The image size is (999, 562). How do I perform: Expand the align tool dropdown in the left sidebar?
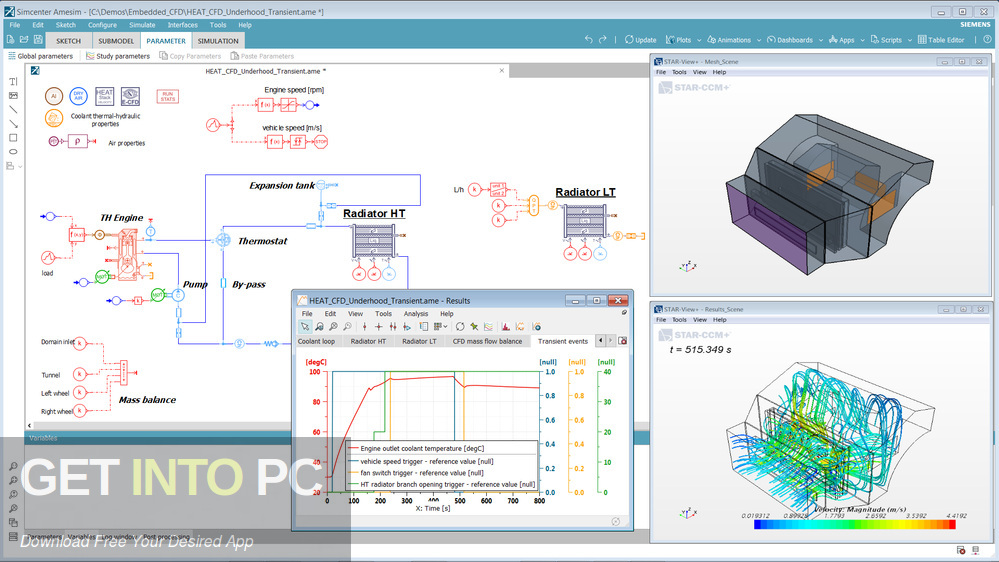pos(20,166)
